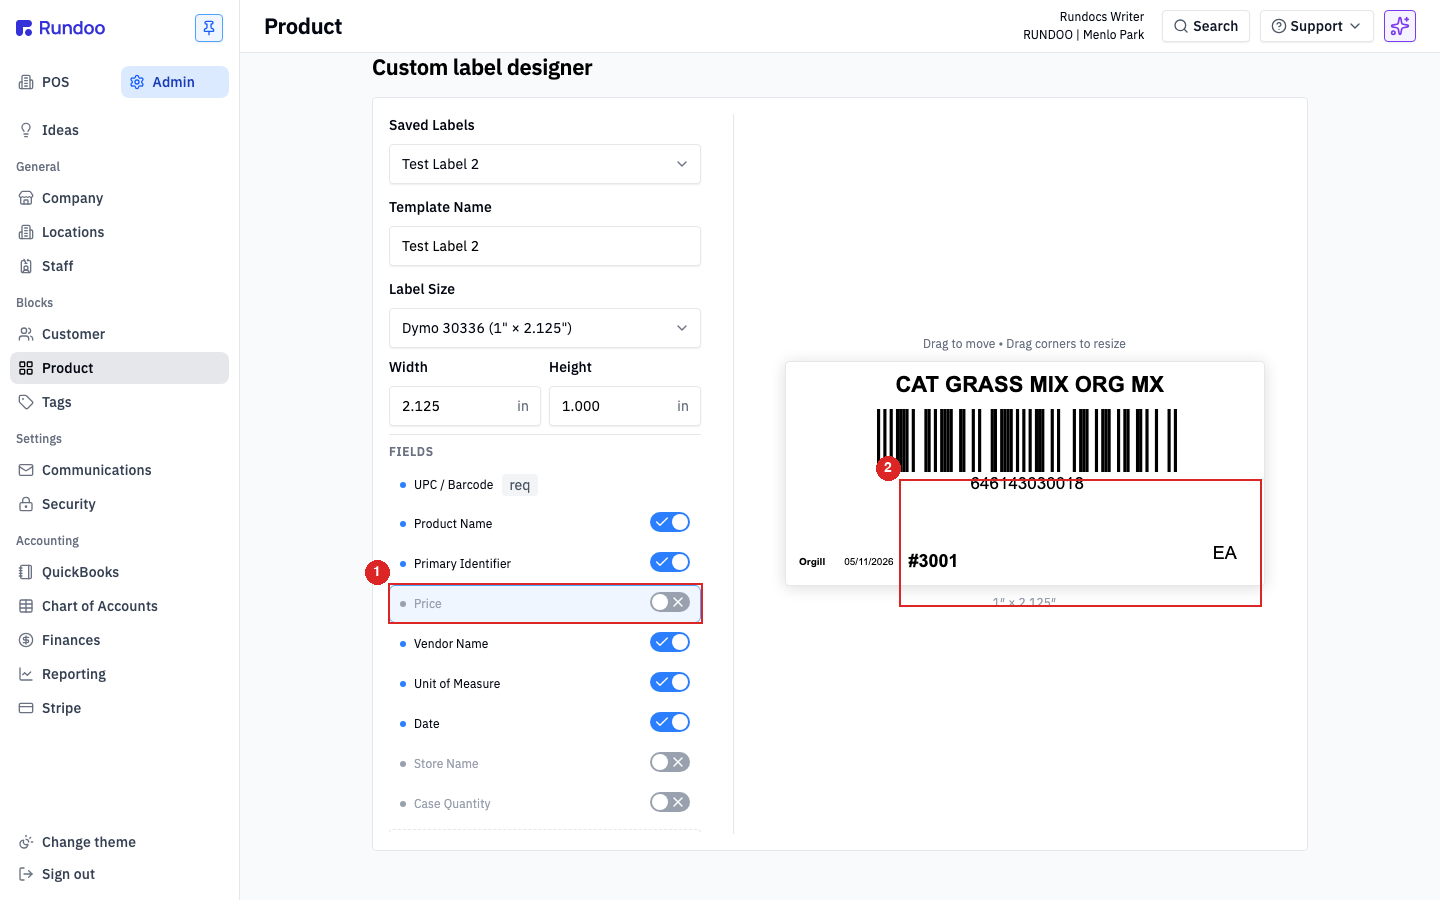The height and width of the screenshot is (900, 1440).
Task: Click the Finances dollar icon
Action: [26, 640]
